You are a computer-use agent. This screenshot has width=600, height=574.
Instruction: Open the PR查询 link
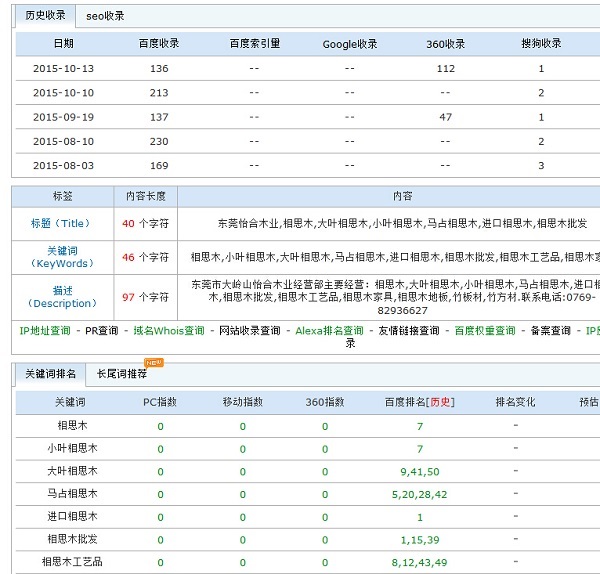tap(101, 330)
